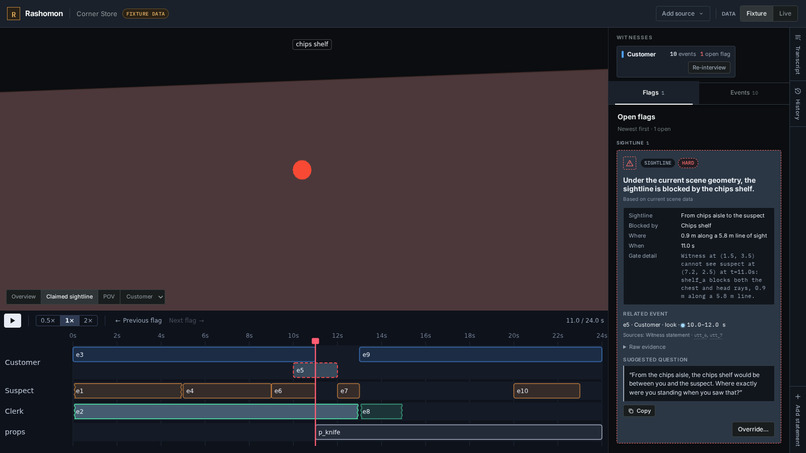The height and width of the screenshot is (453, 806).
Task: Click the Blocked by Chips shelf row
Action: [698, 226]
